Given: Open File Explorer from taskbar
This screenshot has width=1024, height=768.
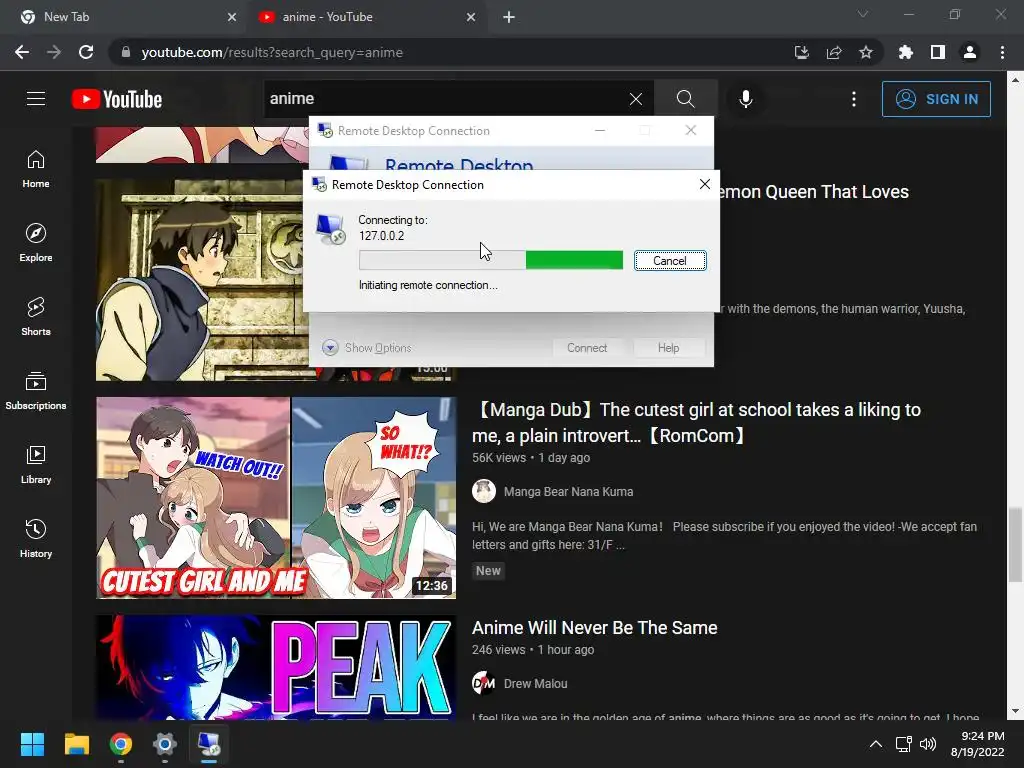Looking at the screenshot, I should point(76,744).
